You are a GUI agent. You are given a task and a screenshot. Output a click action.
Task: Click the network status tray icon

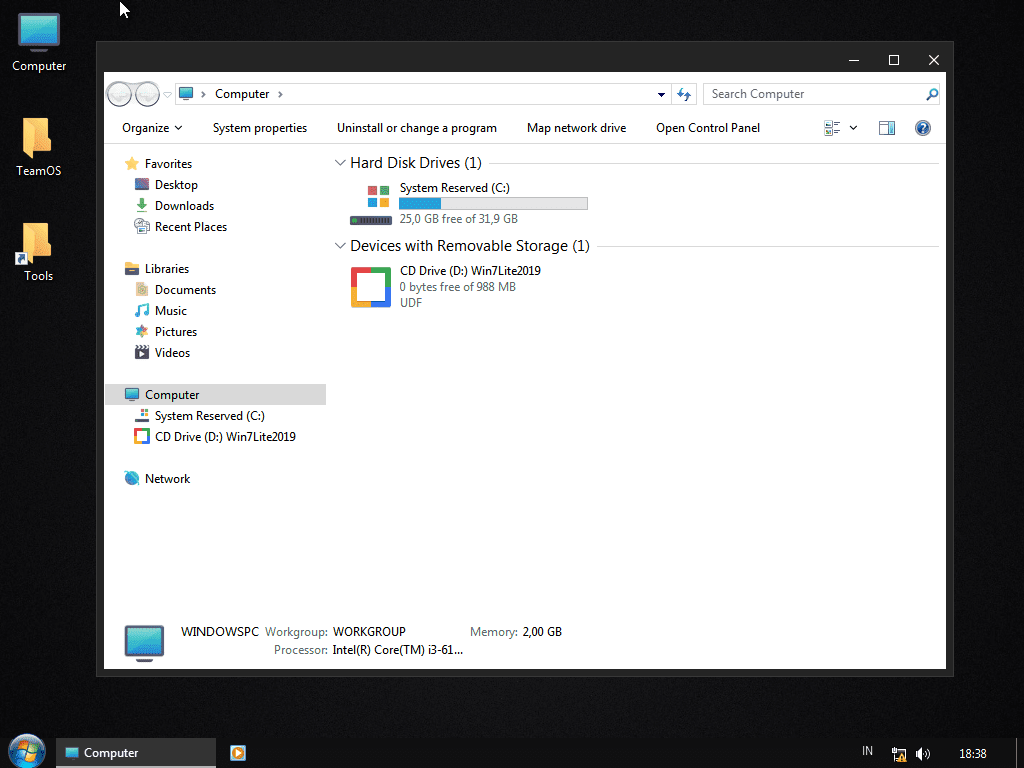(898, 753)
